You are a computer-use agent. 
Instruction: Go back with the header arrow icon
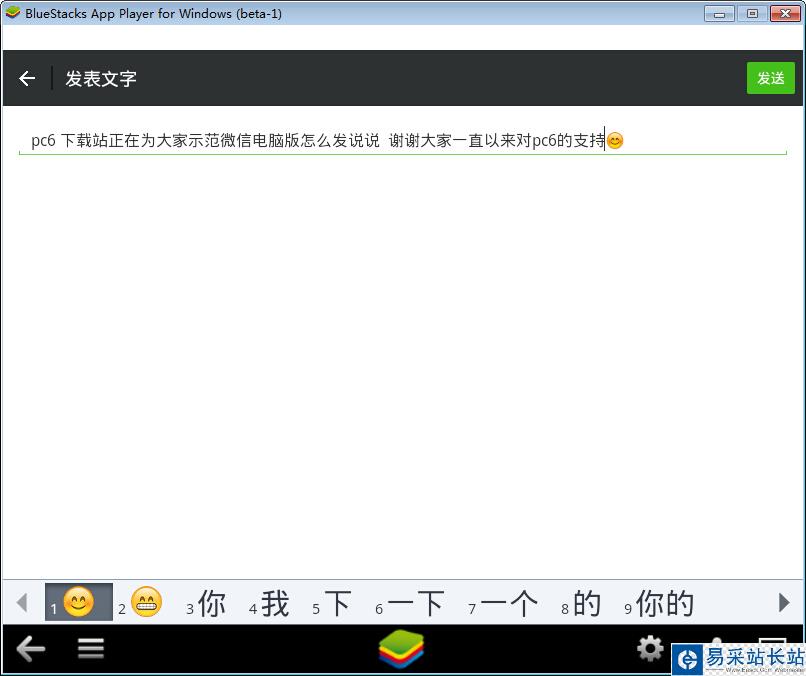[27, 78]
